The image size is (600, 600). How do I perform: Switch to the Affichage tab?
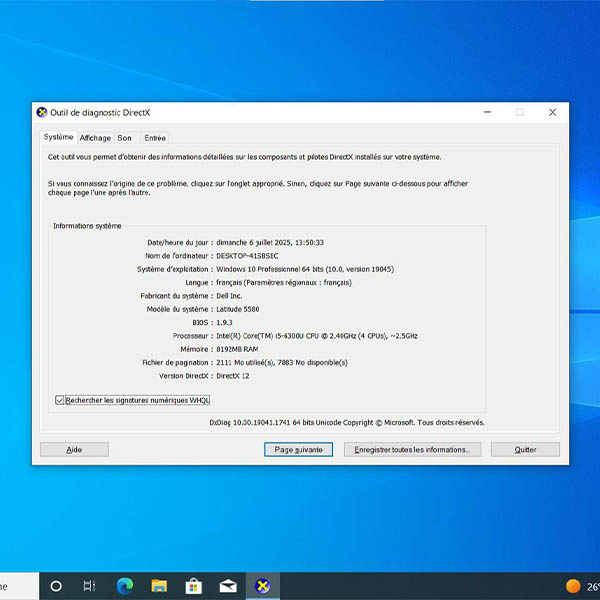[95, 138]
